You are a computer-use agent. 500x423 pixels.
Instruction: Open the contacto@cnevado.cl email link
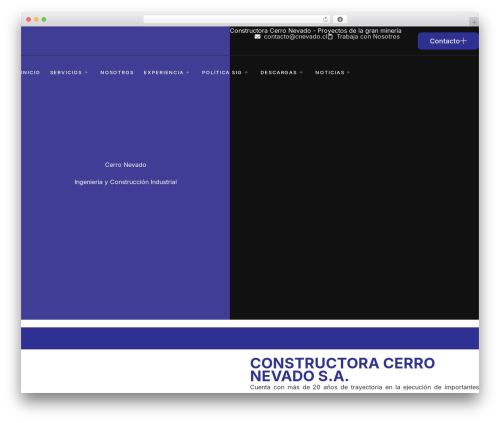coord(295,37)
